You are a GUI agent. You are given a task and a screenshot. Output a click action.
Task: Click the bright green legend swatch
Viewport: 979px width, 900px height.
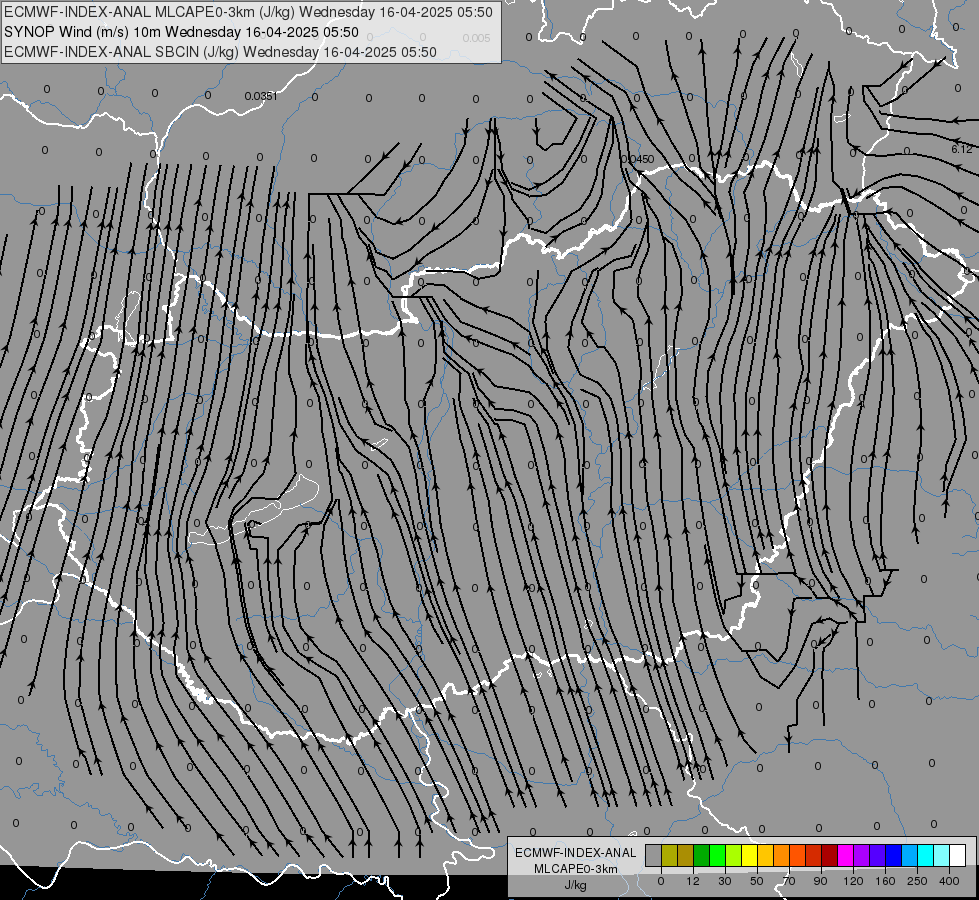pyautogui.click(x=717, y=855)
